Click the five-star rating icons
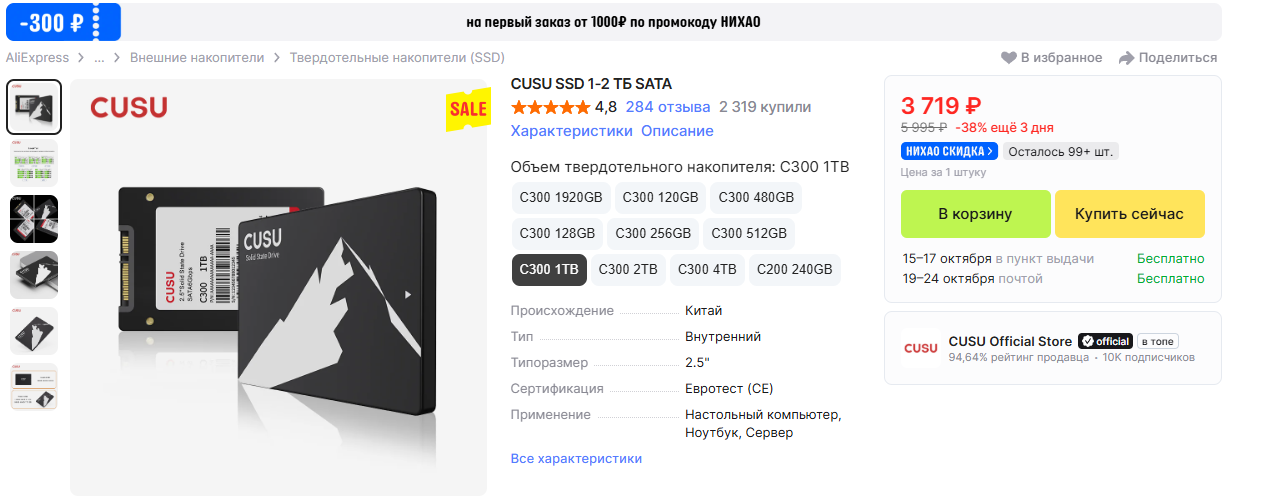The width and height of the screenshot is (1270, 496). 550,107
